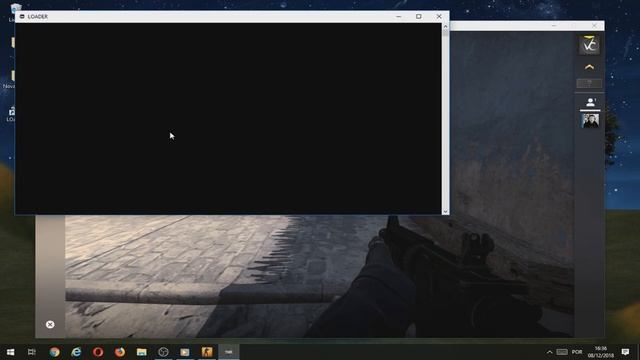
Task: Open the friends list icon in CS:GO sidebar
Action: [x=590, y=102]
